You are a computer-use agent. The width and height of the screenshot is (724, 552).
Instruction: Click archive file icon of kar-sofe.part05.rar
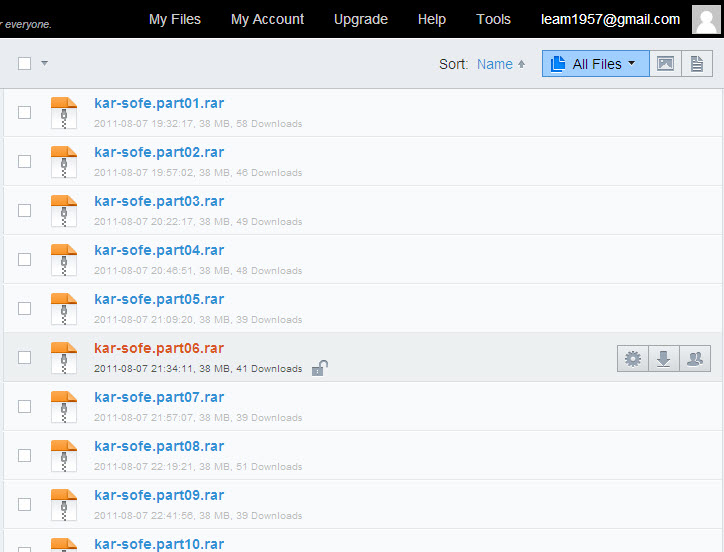pos(64,309)
